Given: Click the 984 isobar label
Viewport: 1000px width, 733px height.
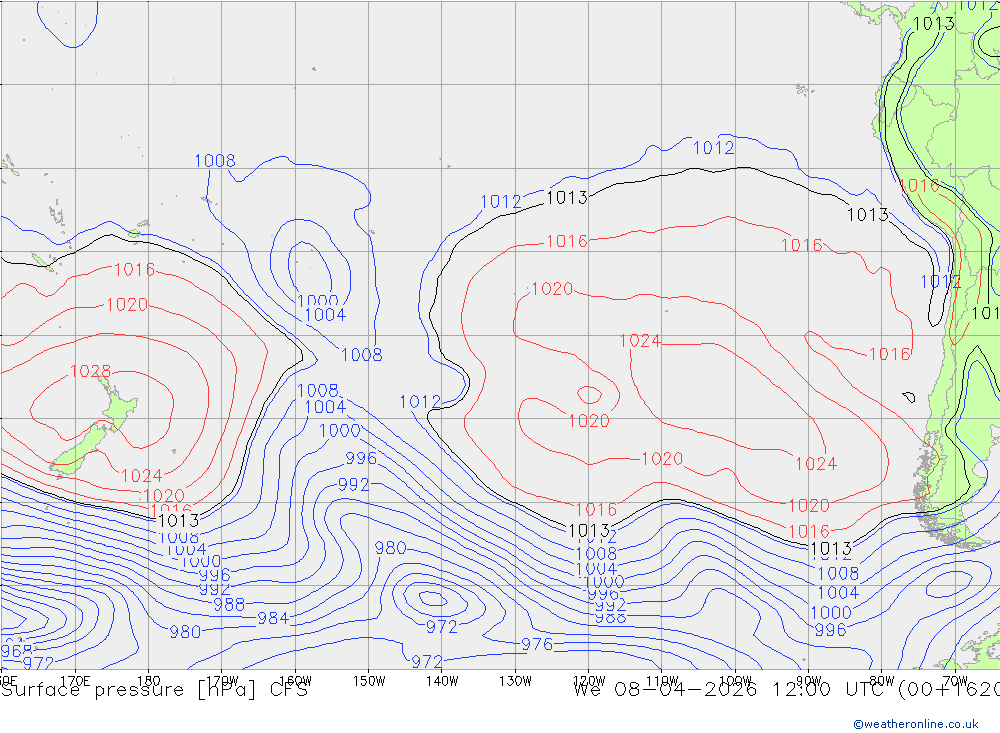Looking at the screenshot, I should coord(273,618).
